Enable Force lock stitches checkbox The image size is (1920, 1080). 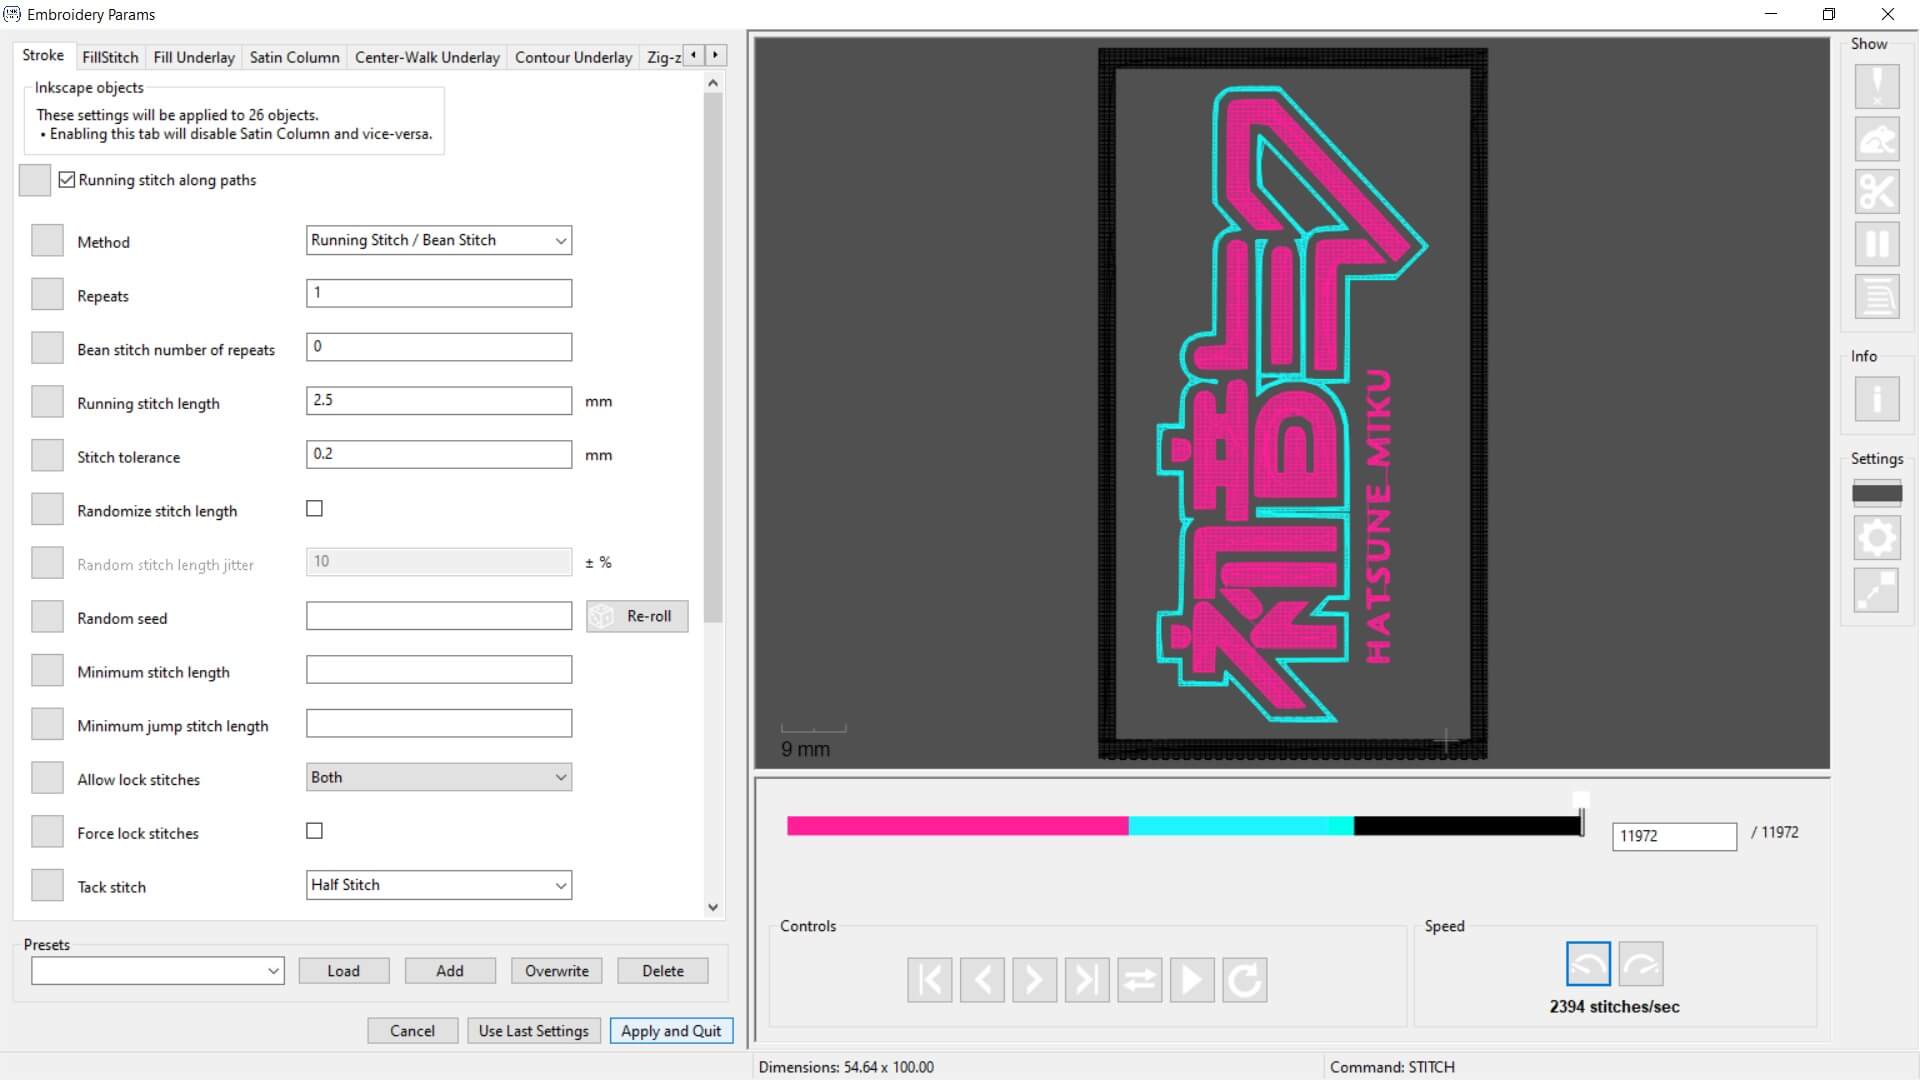click(315, 831)
